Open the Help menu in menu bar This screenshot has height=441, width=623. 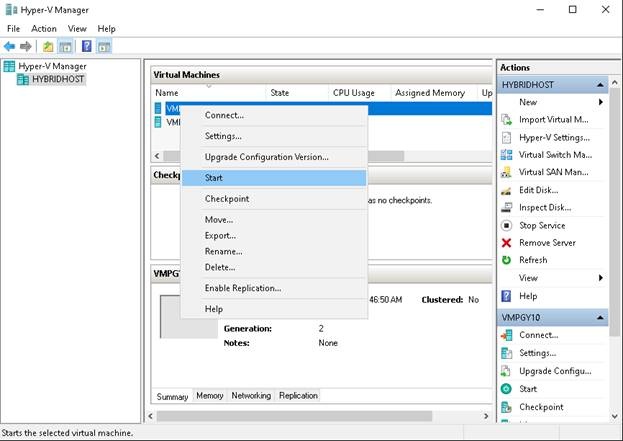[106, 29]
